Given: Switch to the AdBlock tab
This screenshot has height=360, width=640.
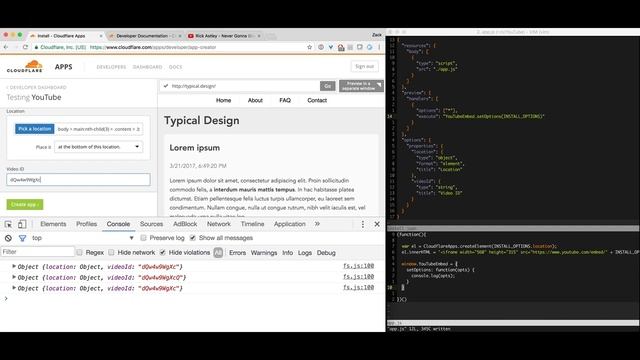Looking at the screenshot, I should click(185, 224).
